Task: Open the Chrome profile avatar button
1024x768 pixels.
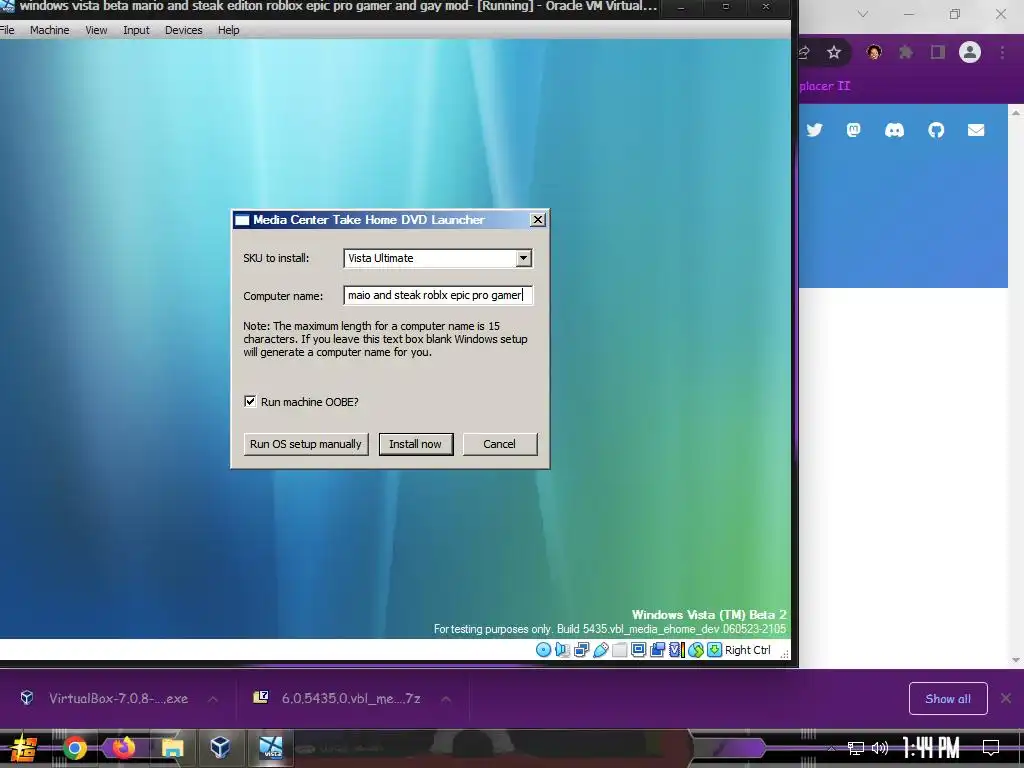Action: tap(970, 52)
